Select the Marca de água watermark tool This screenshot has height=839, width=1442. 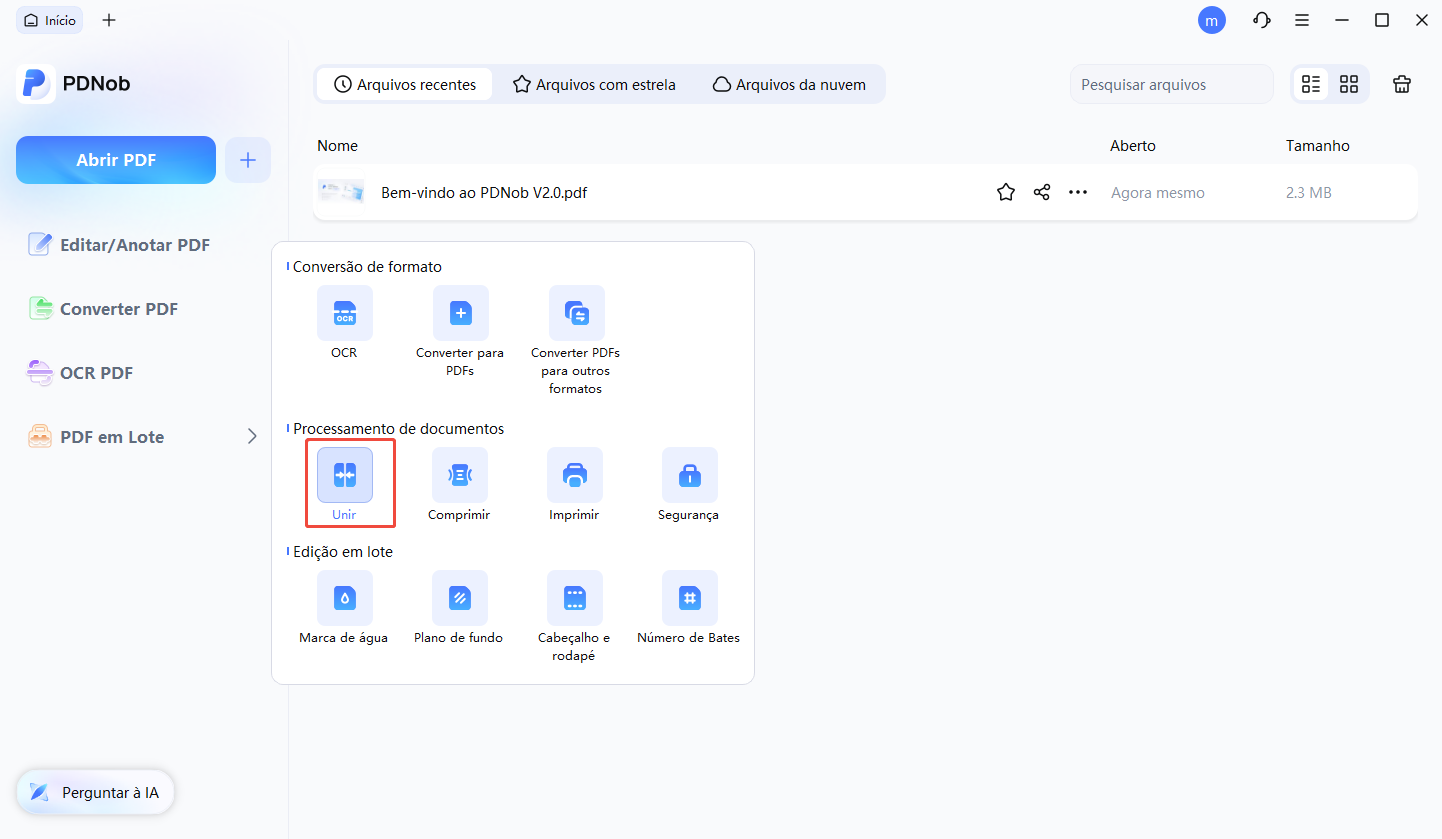point(344,598)
